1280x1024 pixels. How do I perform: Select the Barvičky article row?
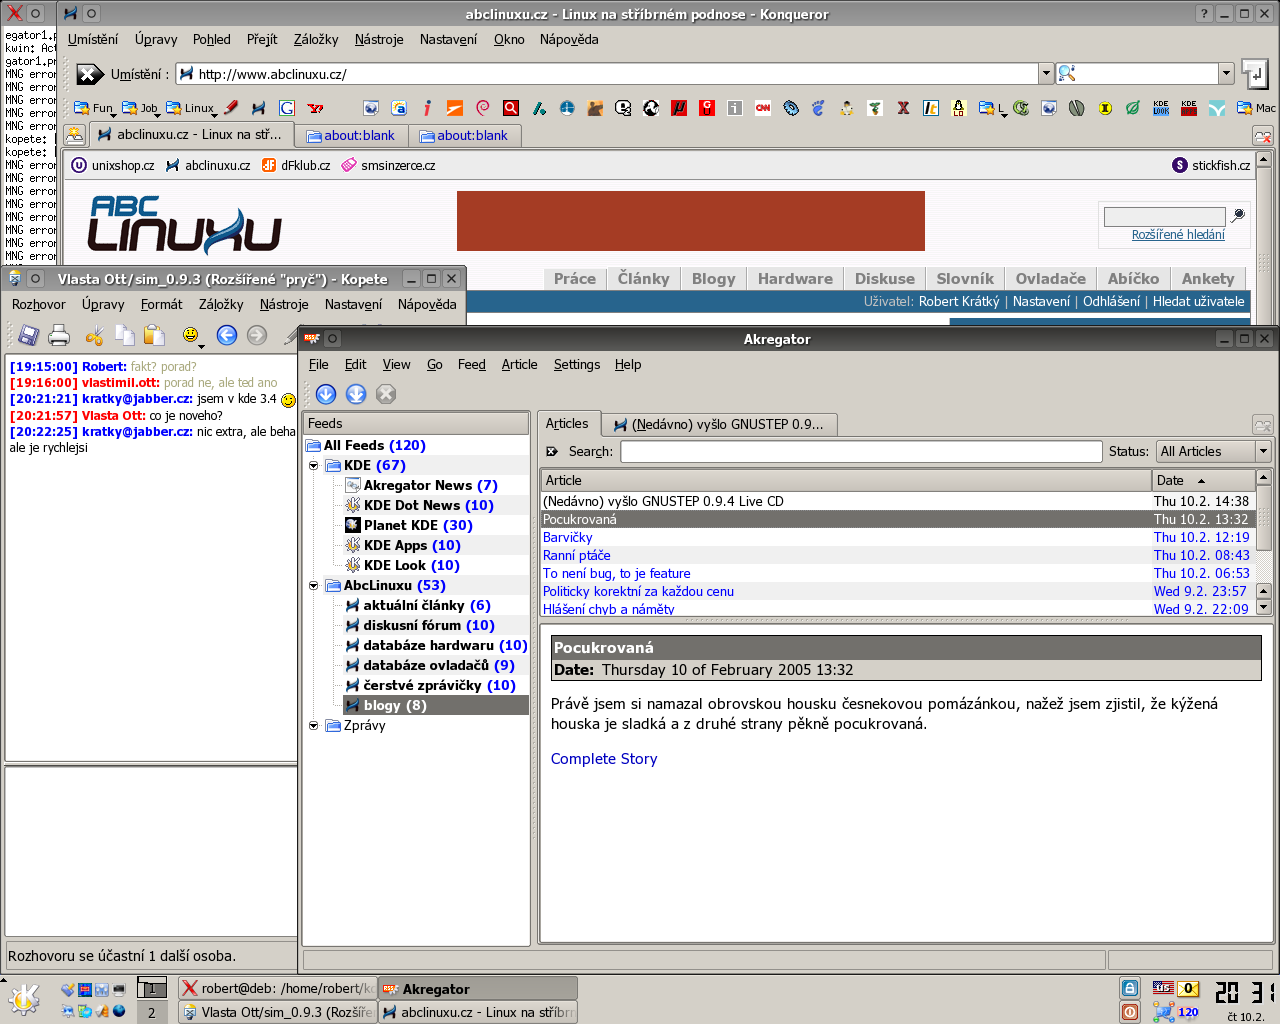(x=896, y=538)
